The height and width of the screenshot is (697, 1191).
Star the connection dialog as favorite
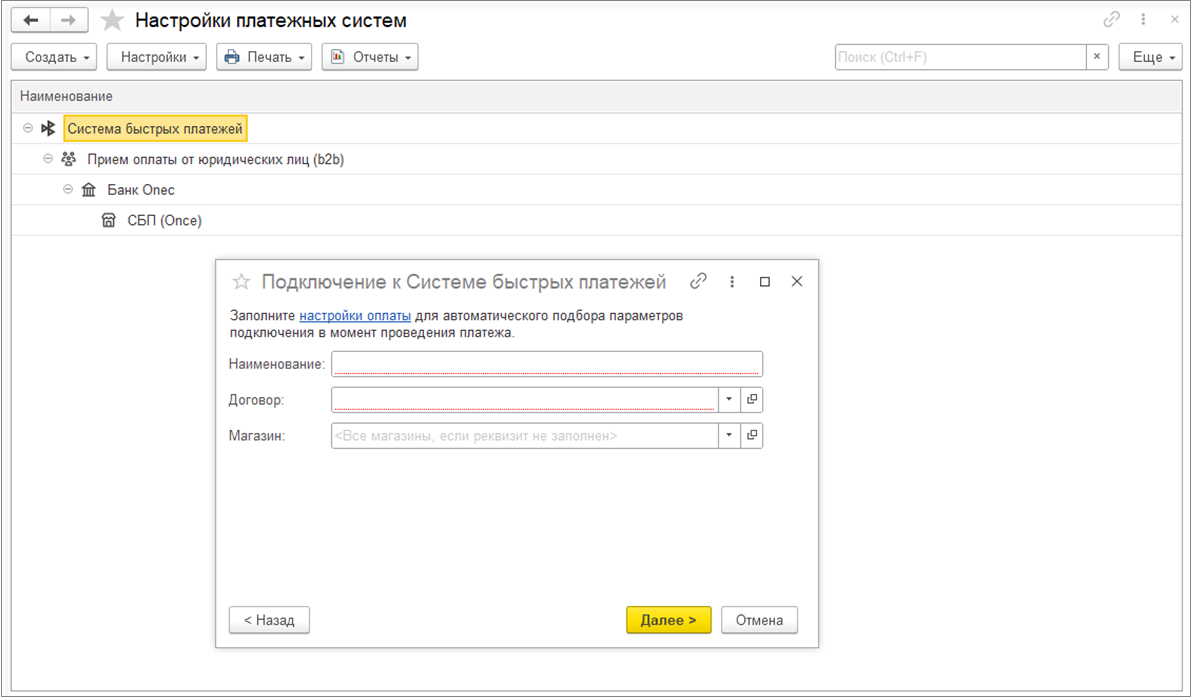click(240, 282)
